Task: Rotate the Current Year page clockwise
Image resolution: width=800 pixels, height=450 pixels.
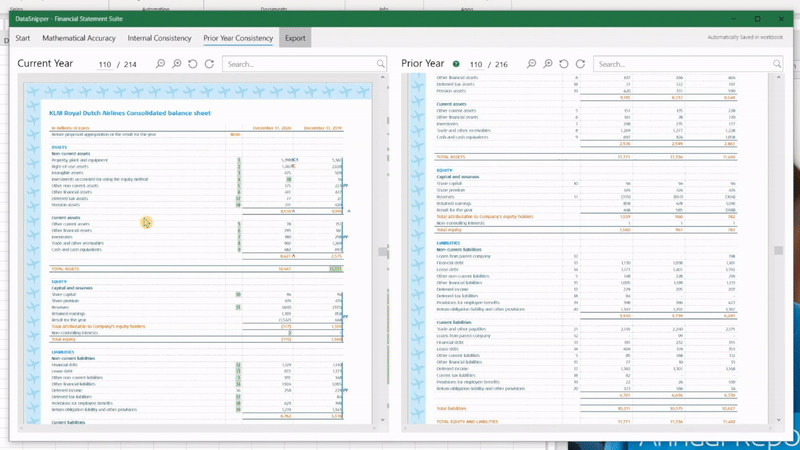Action: [209, 64]
